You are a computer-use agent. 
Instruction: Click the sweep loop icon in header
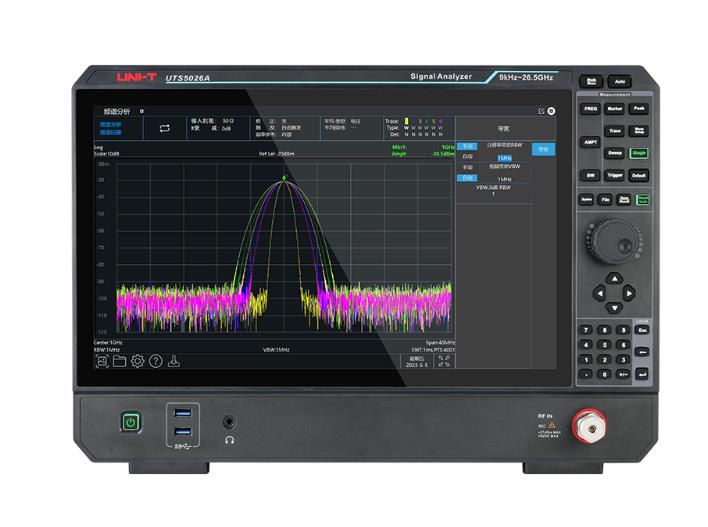[x=166, y=127]
